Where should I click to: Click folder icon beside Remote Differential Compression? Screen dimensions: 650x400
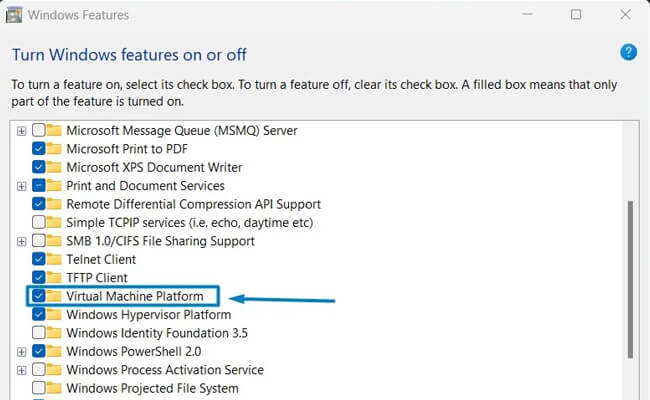click(x=54, y=204)
